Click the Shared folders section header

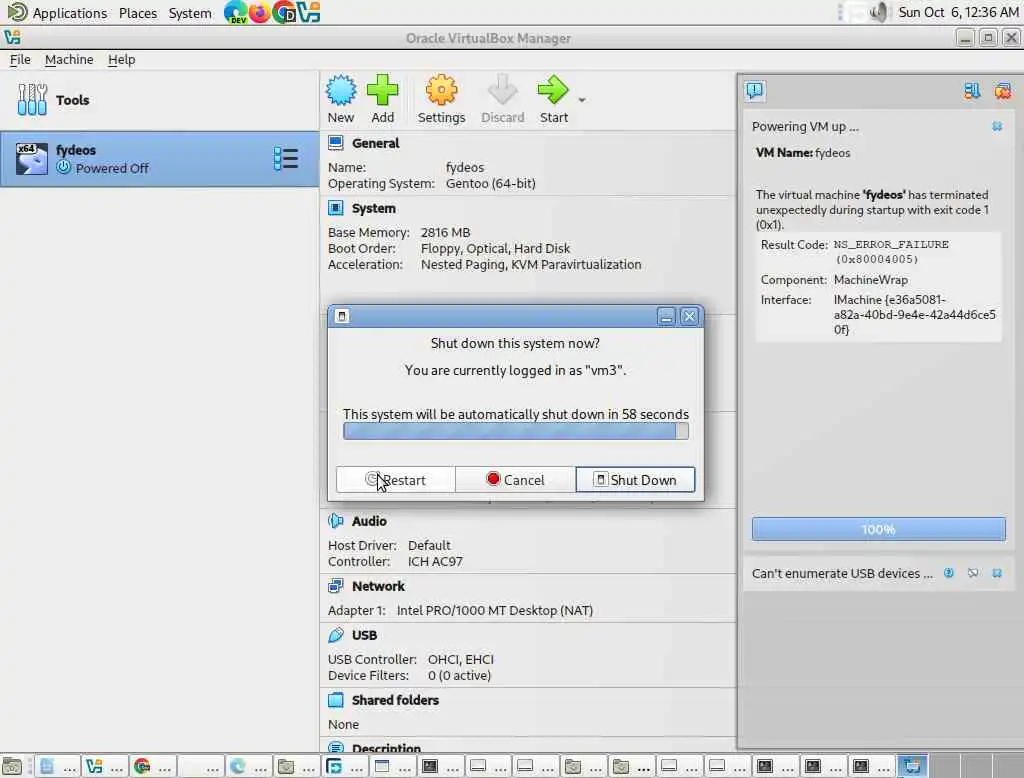[x=395, y=700]
